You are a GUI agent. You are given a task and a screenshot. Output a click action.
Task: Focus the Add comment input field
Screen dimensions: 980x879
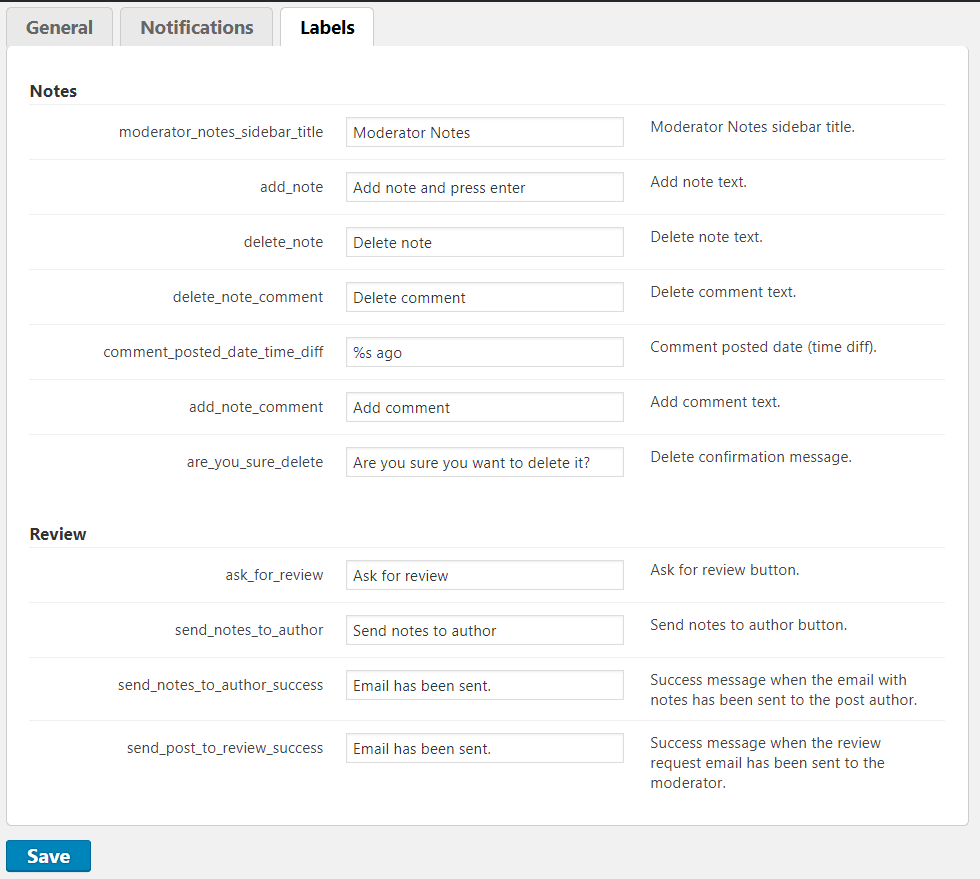click(484, 407)
